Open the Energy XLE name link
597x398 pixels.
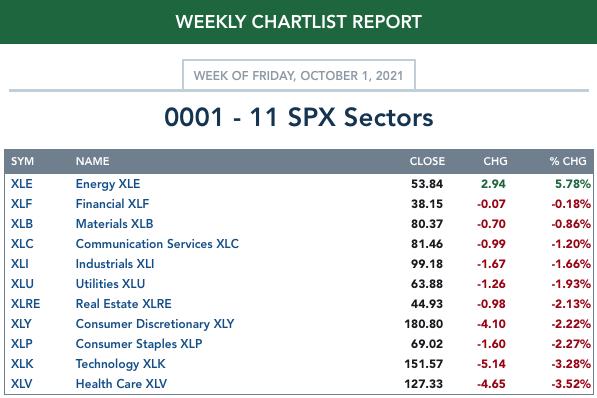(x=108, y=184)
